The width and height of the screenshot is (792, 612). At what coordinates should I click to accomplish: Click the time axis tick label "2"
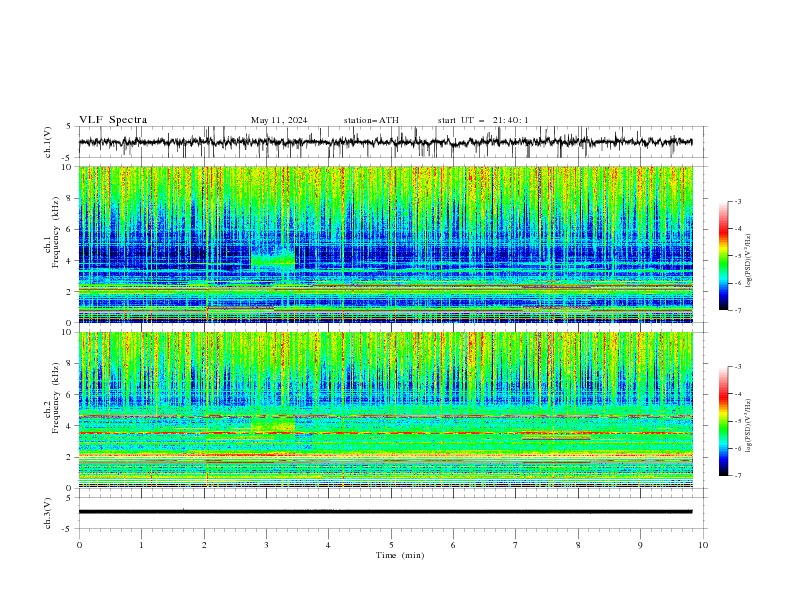(x=204, y=545)
